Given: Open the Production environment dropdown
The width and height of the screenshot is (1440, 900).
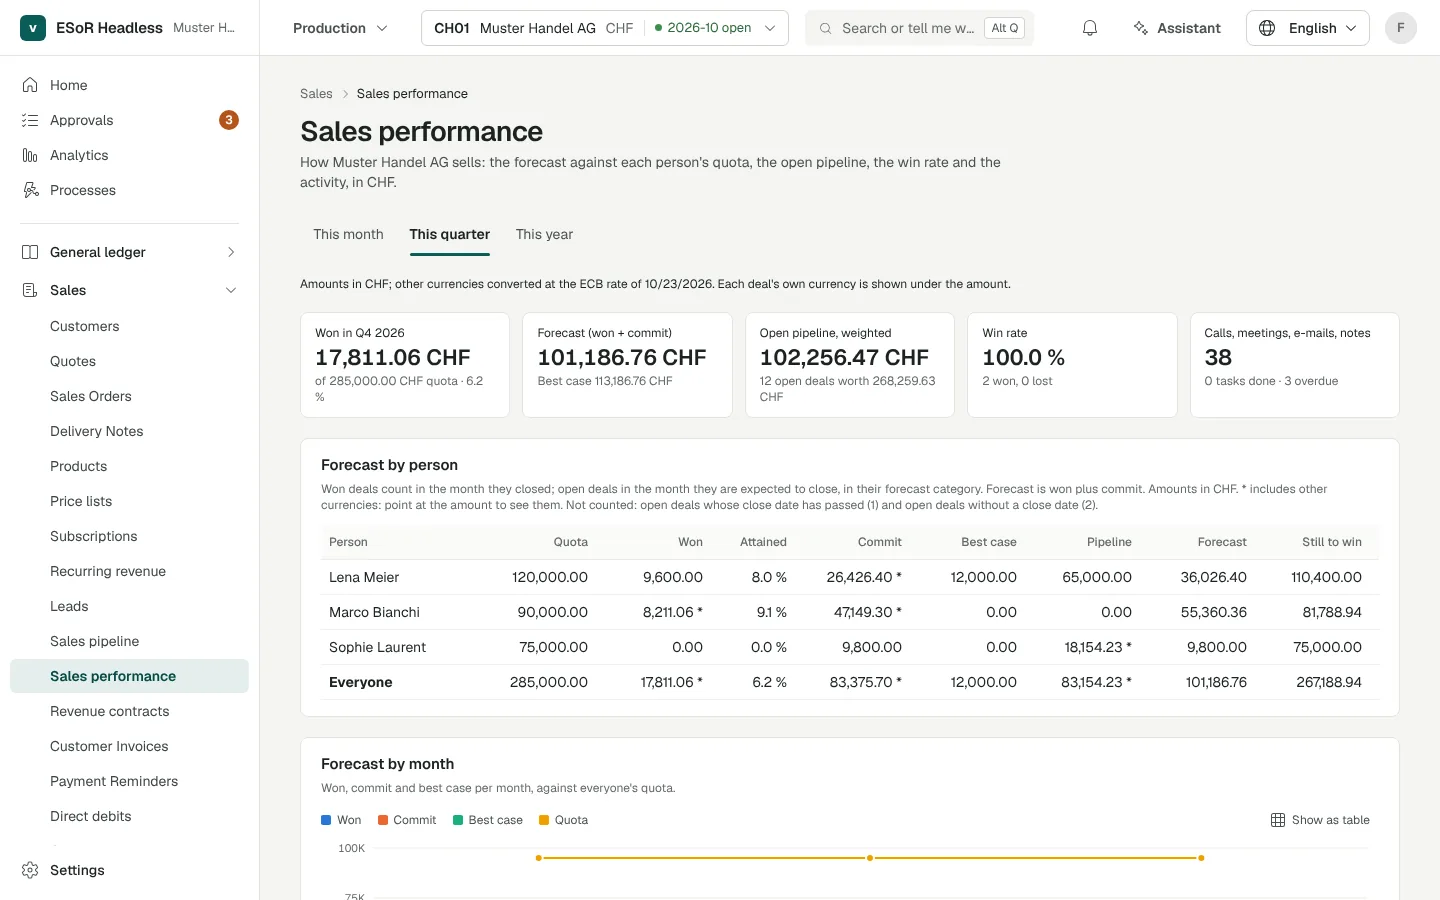Looking at the screenshot, I should 340,28.
